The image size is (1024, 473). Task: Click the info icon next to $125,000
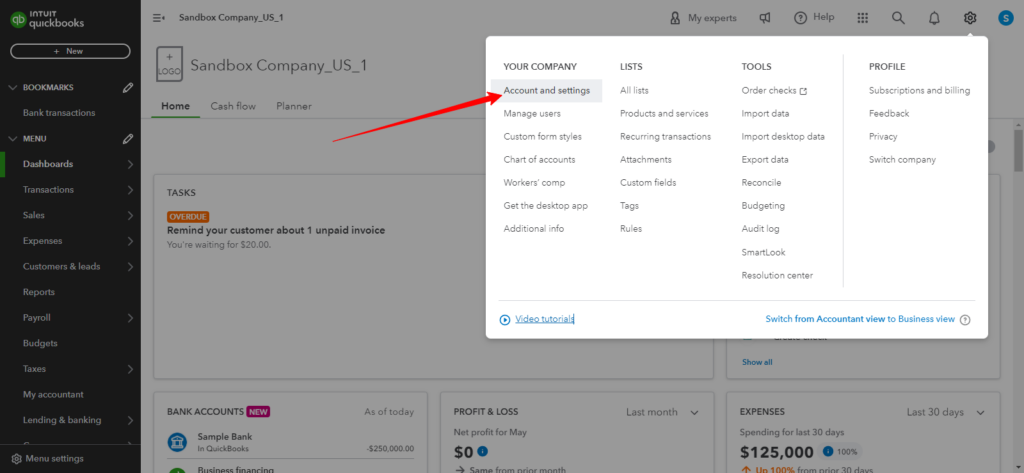827,451
